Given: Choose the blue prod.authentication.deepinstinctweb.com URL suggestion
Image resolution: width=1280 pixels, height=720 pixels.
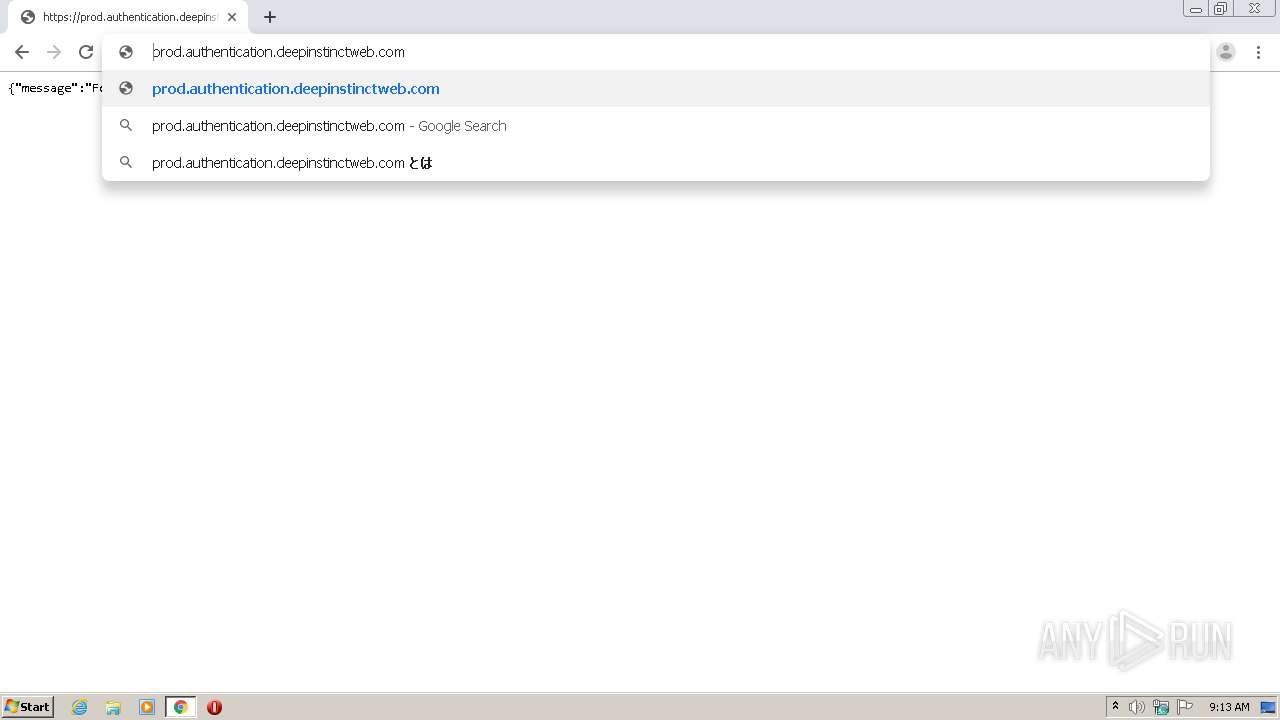Looking at the screenshot, I should tap(656, 89).
